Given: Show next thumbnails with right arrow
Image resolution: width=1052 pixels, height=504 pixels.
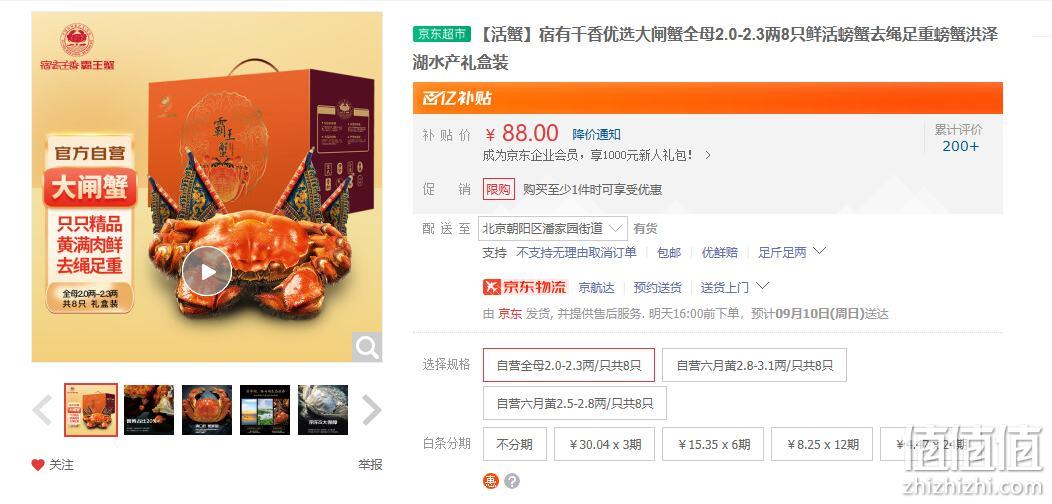Looking at the screenshot, I should [x=372, y=410].
